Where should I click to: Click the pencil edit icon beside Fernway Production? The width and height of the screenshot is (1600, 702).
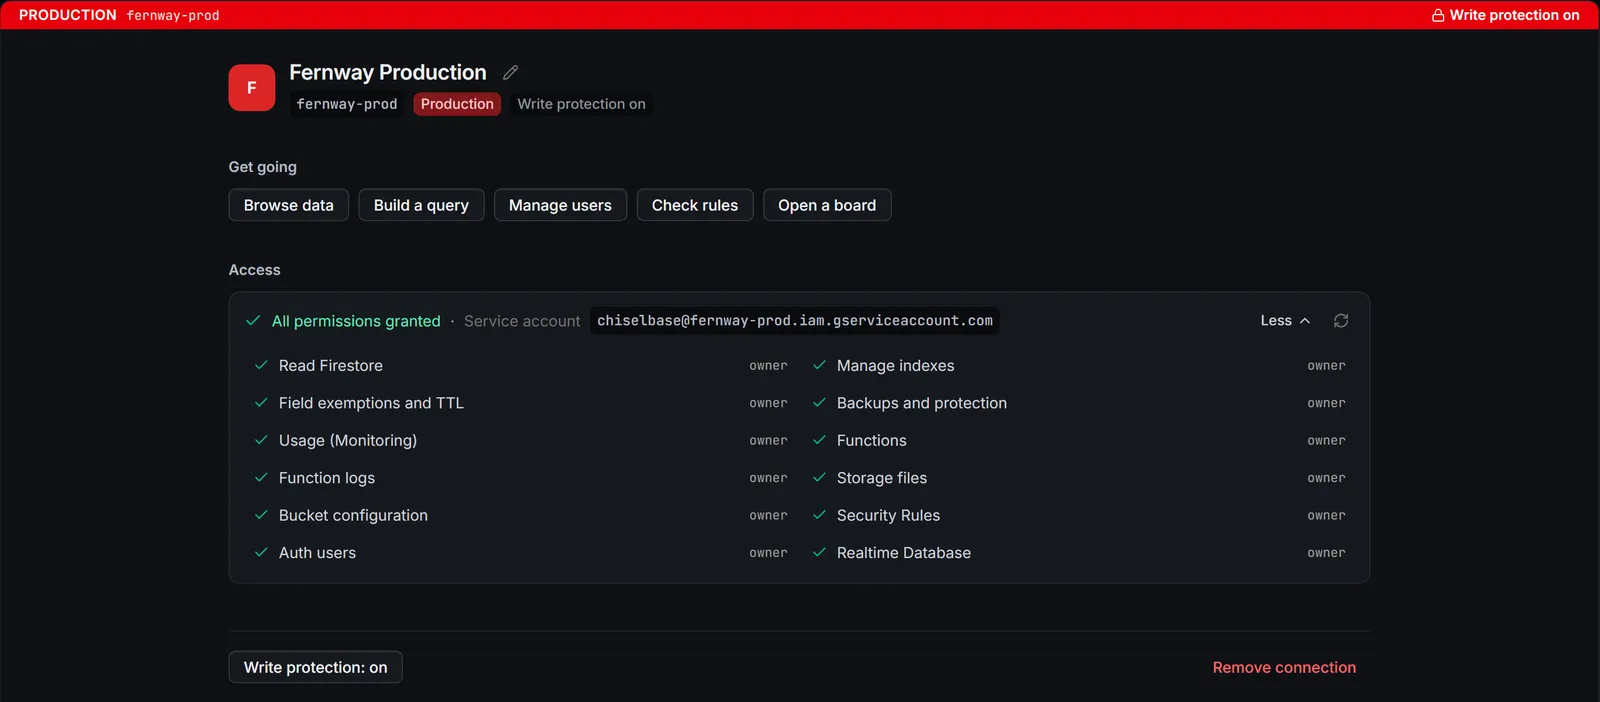tap(510, 73)
